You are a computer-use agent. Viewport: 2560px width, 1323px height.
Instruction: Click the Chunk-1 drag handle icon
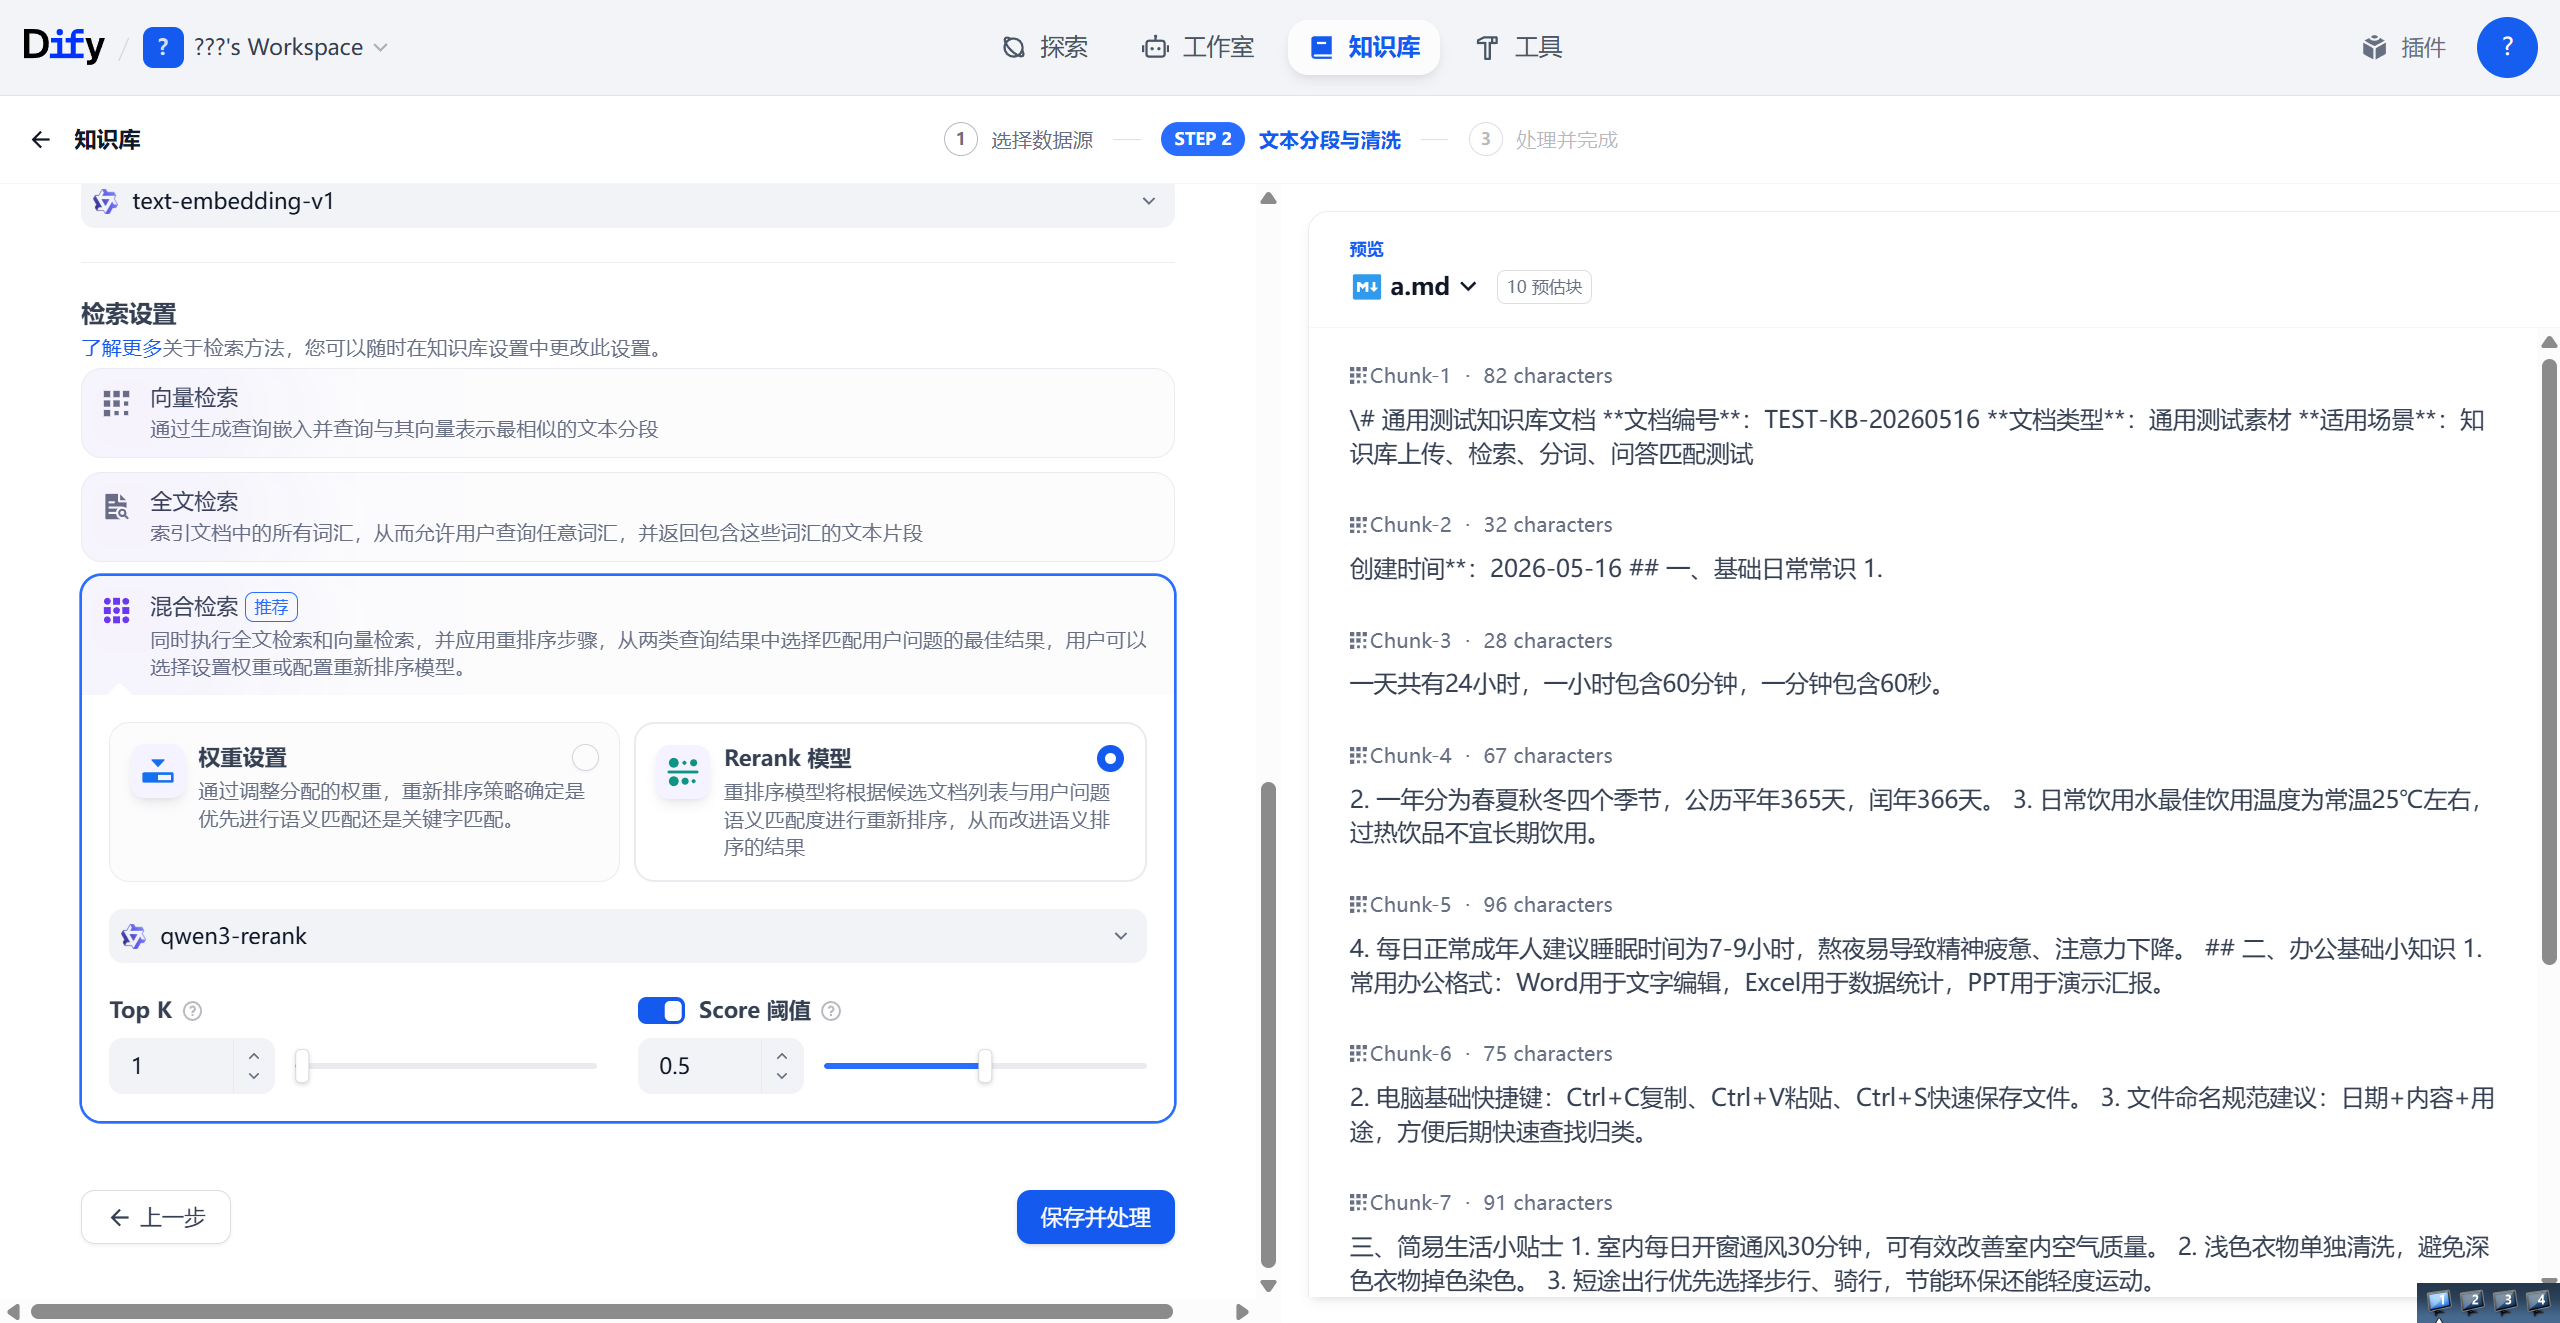[x=1358, y=376]
